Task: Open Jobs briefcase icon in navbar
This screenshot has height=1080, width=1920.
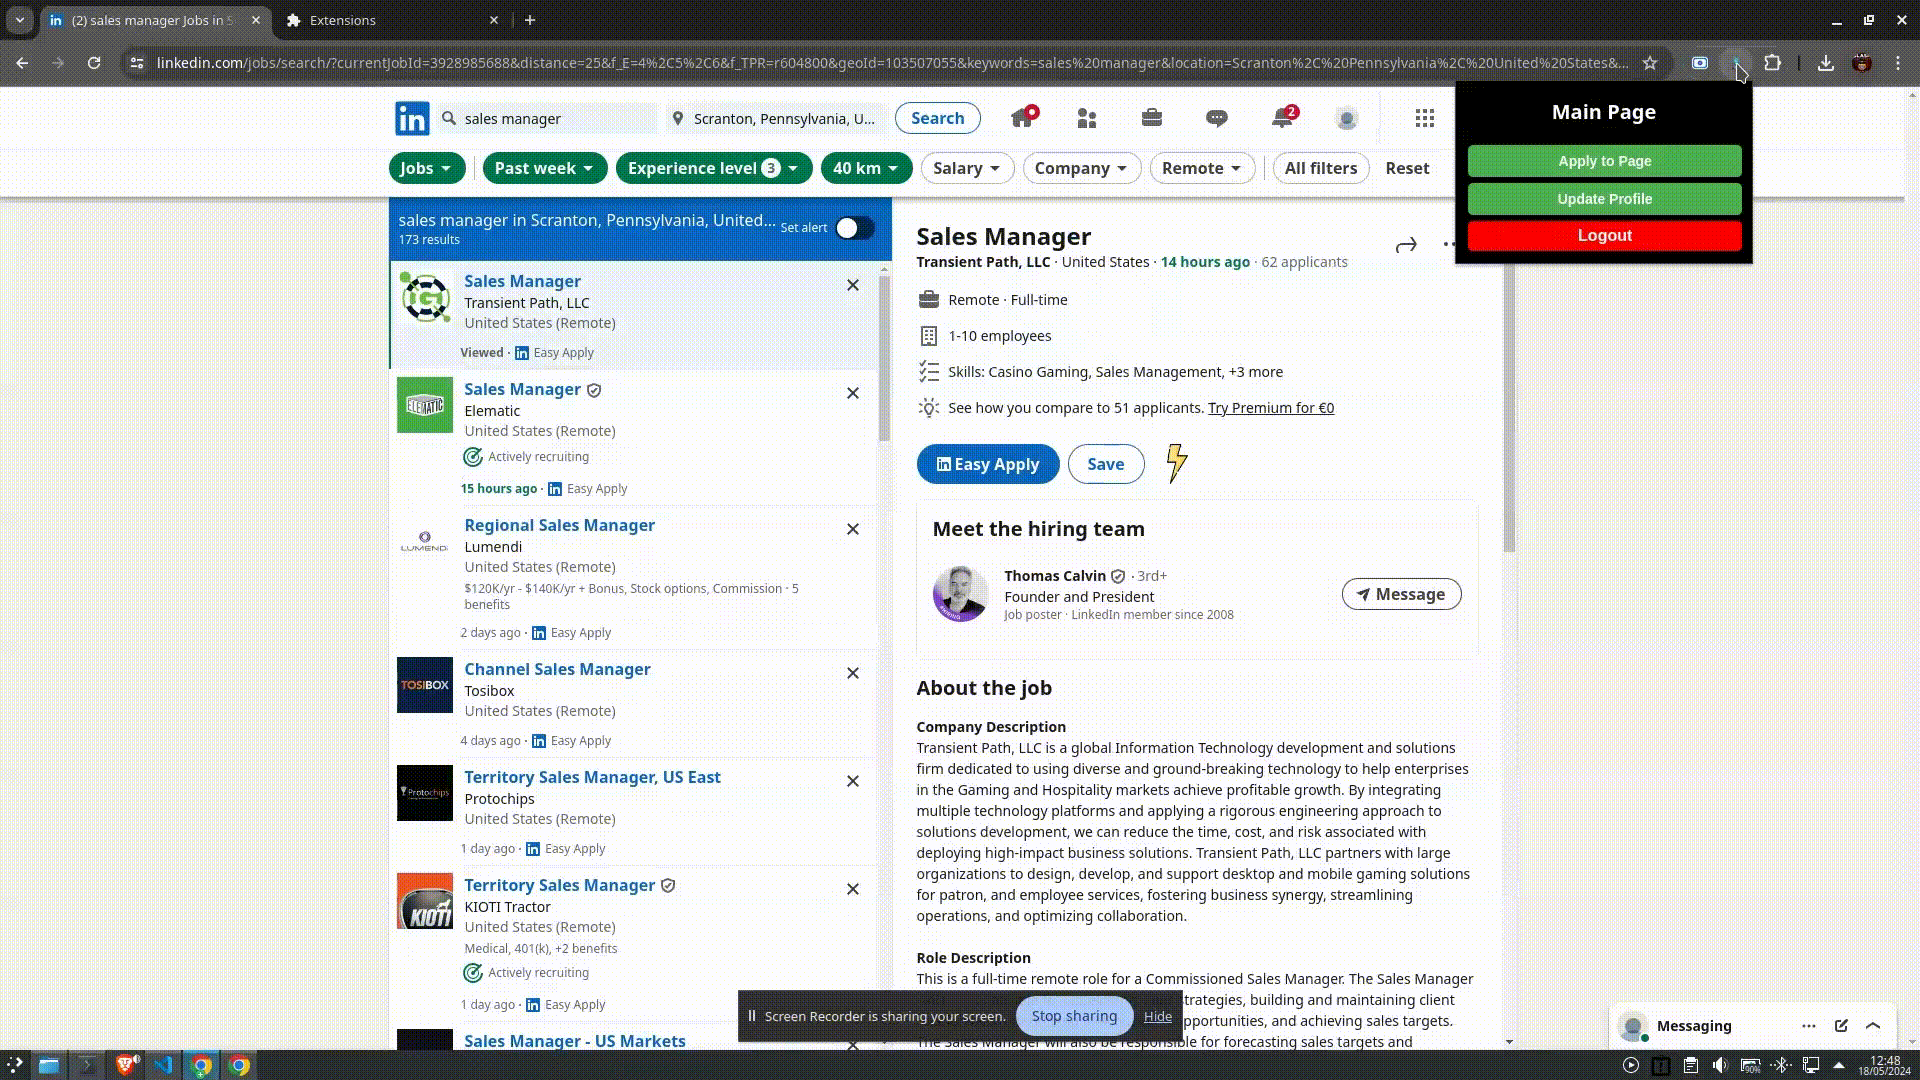Action: (x=1151, y=118)
